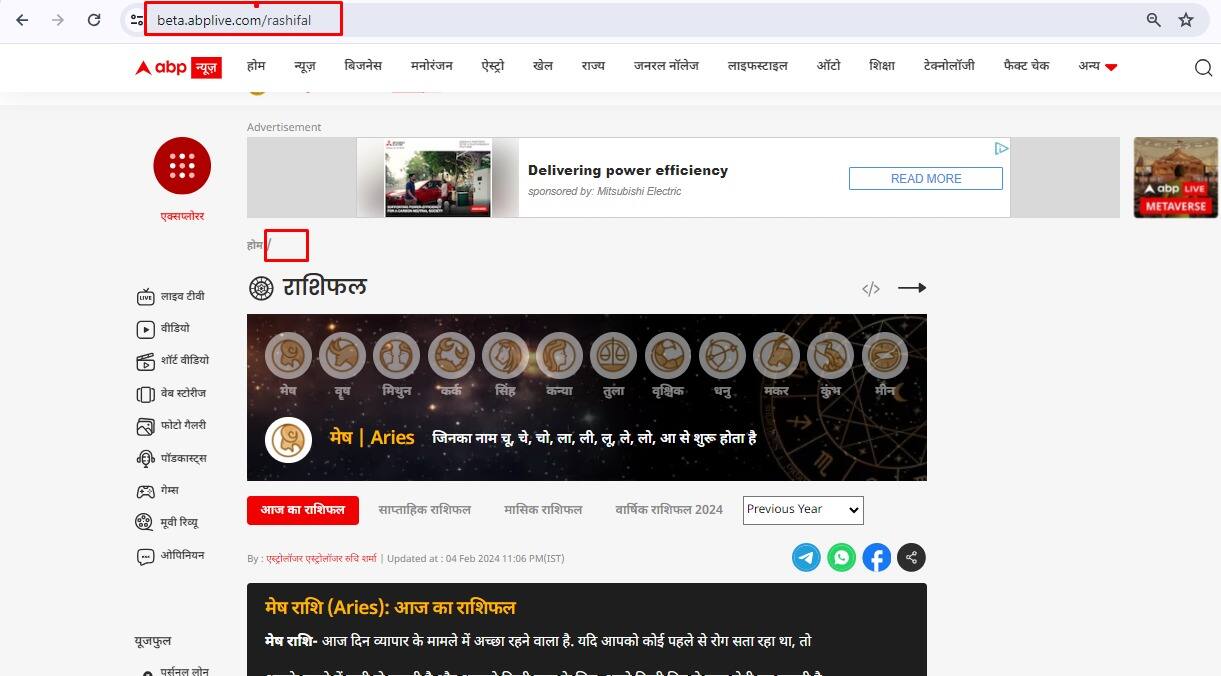Screen dimensions: 1221x676
Task: Open बिजनेस in the top navigation
Action: point(363,66)
